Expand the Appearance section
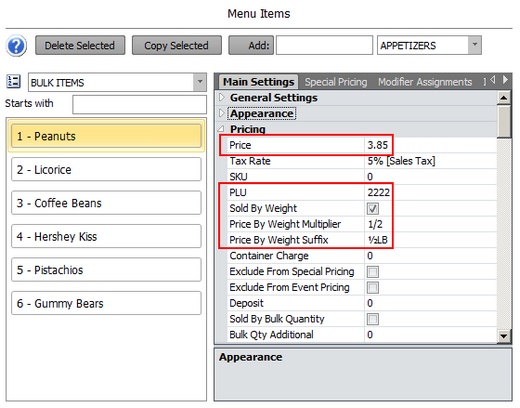The height and width of the screenshot is (408, 520). pos(222,113)
